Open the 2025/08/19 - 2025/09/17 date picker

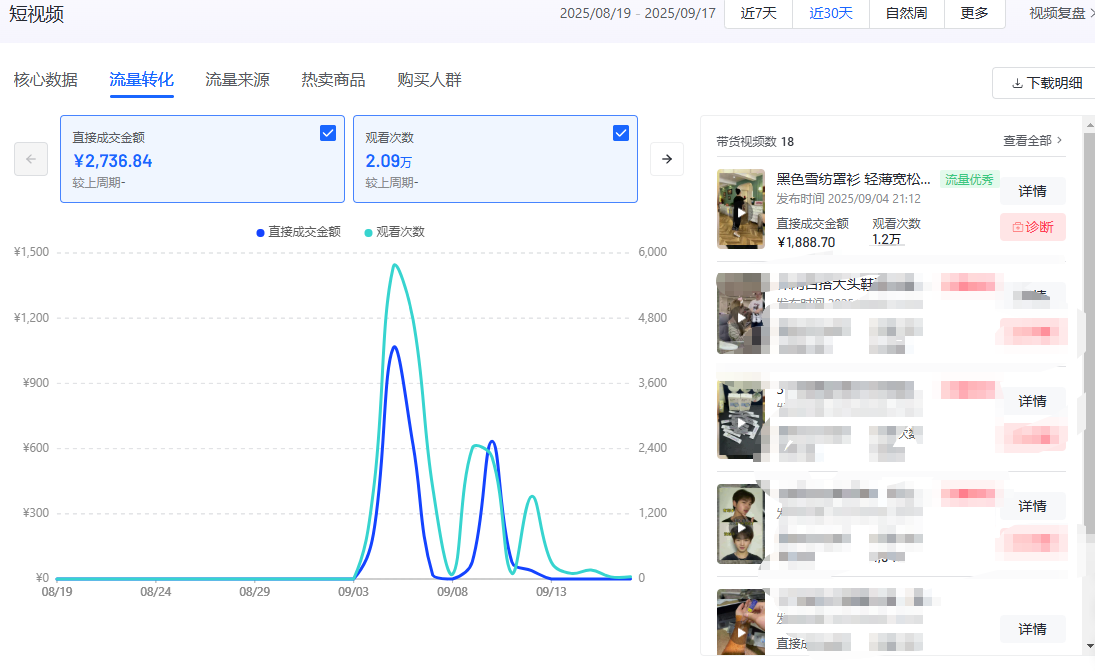(637, 15)
